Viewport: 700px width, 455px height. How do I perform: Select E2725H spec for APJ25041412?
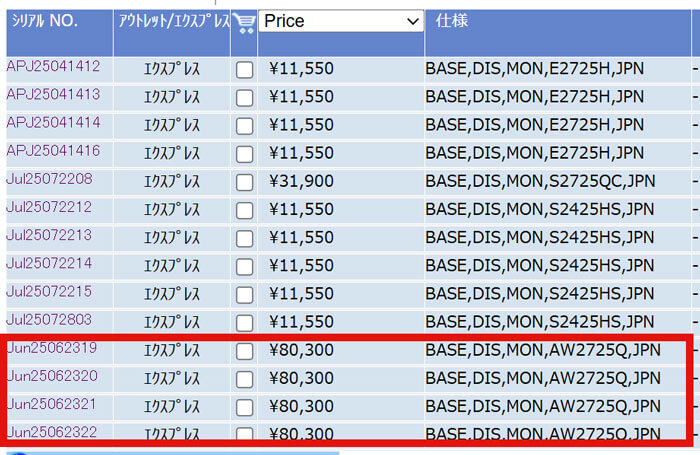point(534,69)
